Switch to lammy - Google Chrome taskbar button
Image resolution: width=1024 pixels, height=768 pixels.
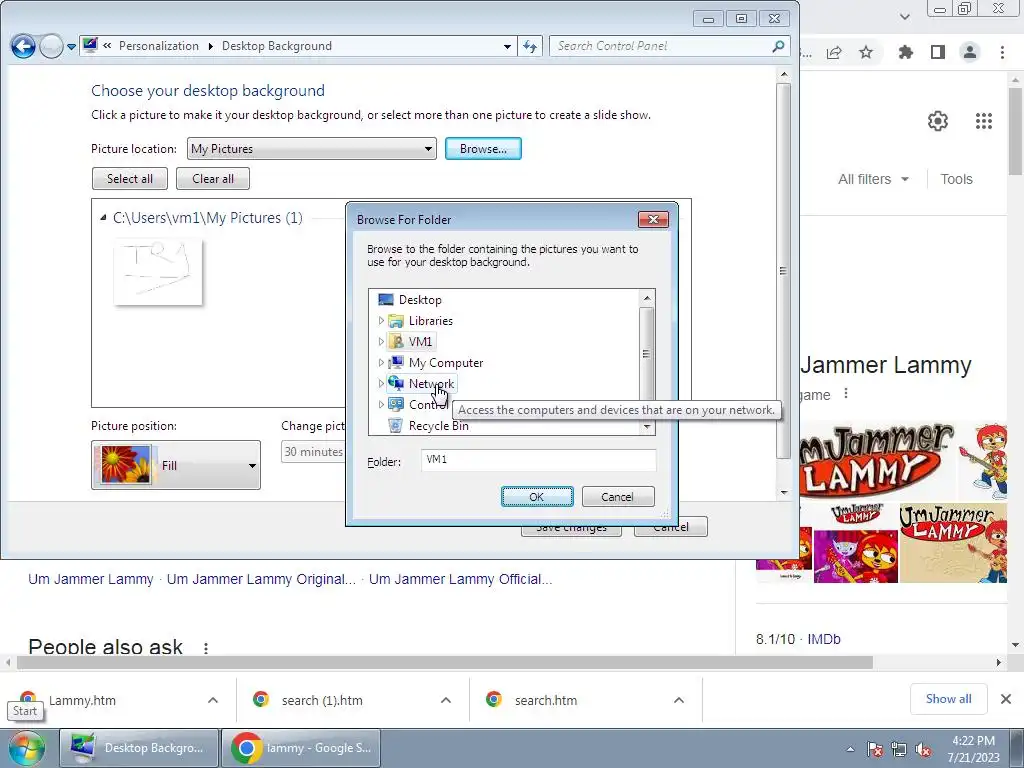(301, 748)
